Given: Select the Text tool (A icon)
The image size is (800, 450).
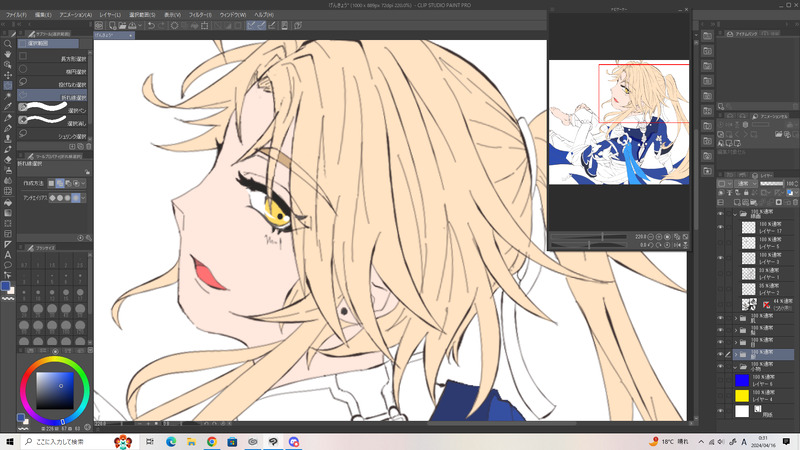Looking at the screenshot, I should 8,255.
